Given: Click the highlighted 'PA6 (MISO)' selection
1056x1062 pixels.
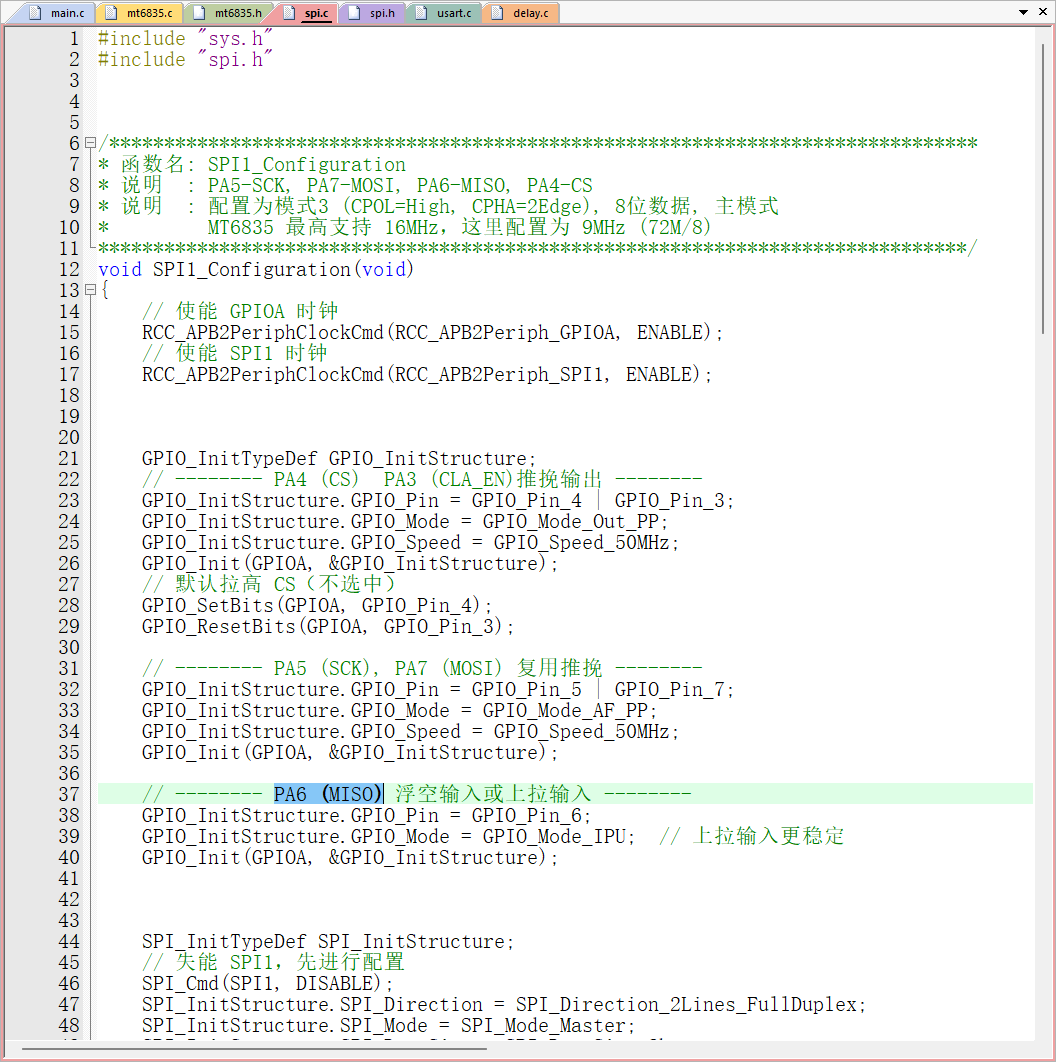Looking at the screenshot, I should (x=329, y=794).
